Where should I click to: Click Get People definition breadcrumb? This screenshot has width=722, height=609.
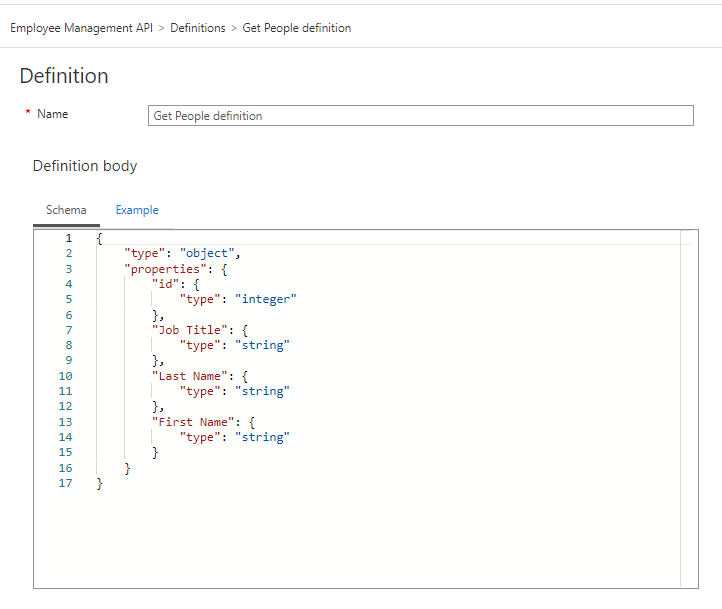[297, 28]
